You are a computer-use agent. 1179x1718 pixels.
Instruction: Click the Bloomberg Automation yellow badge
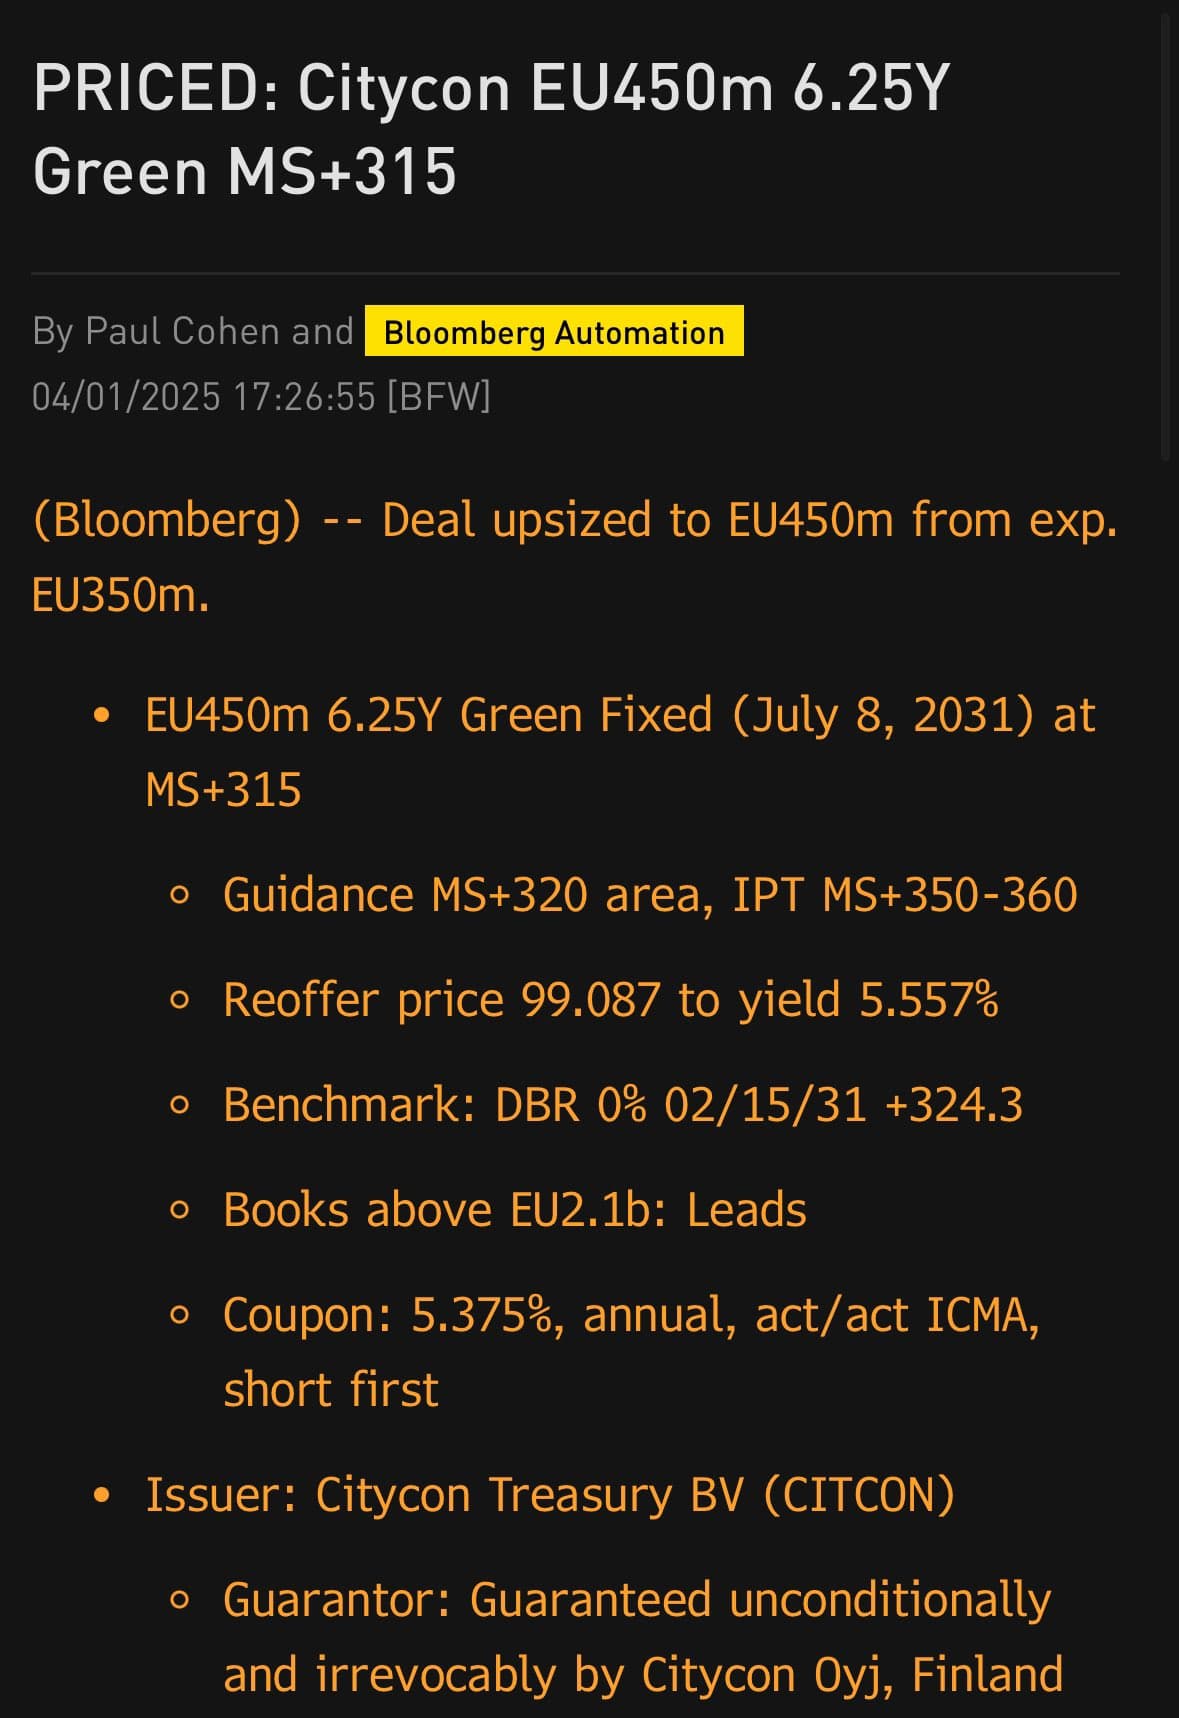[554, 332]
